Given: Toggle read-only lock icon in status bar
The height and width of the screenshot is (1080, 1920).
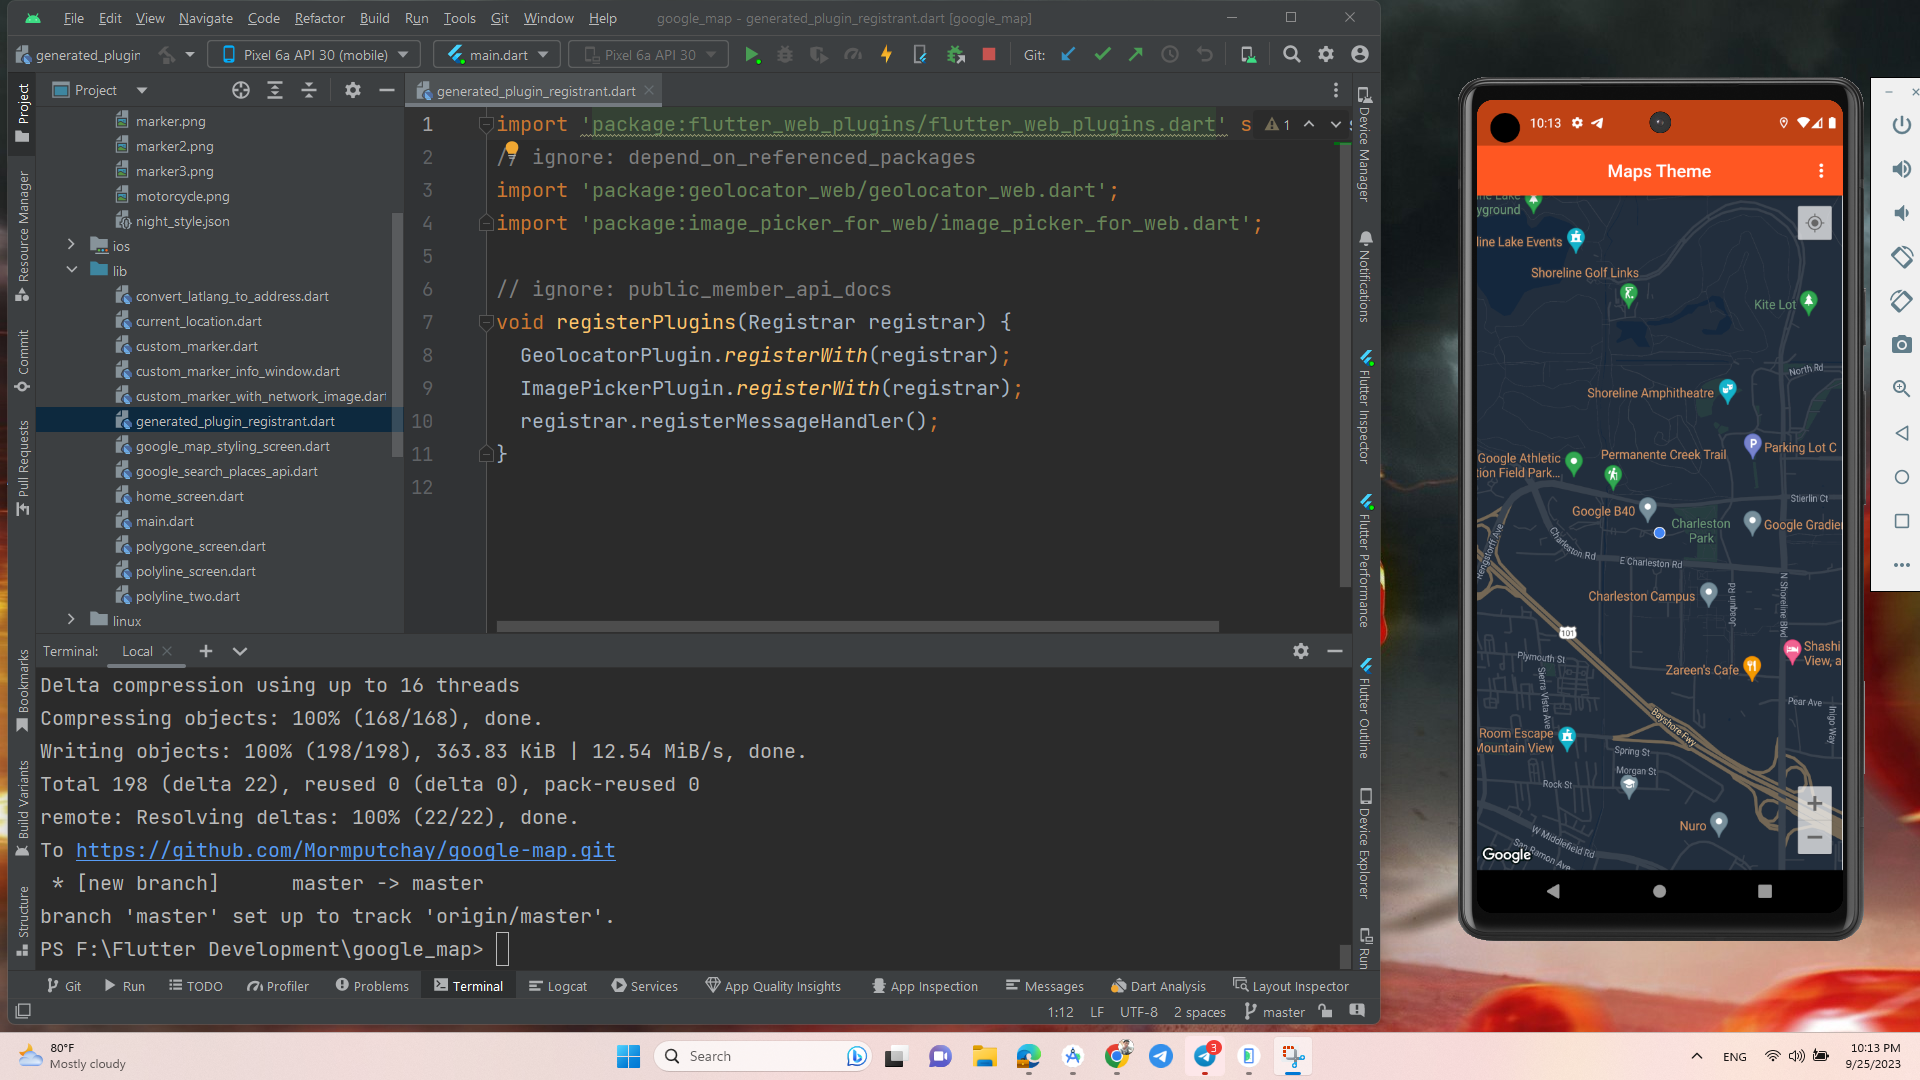Looking at the screenshot, I should (1325, 1011).
